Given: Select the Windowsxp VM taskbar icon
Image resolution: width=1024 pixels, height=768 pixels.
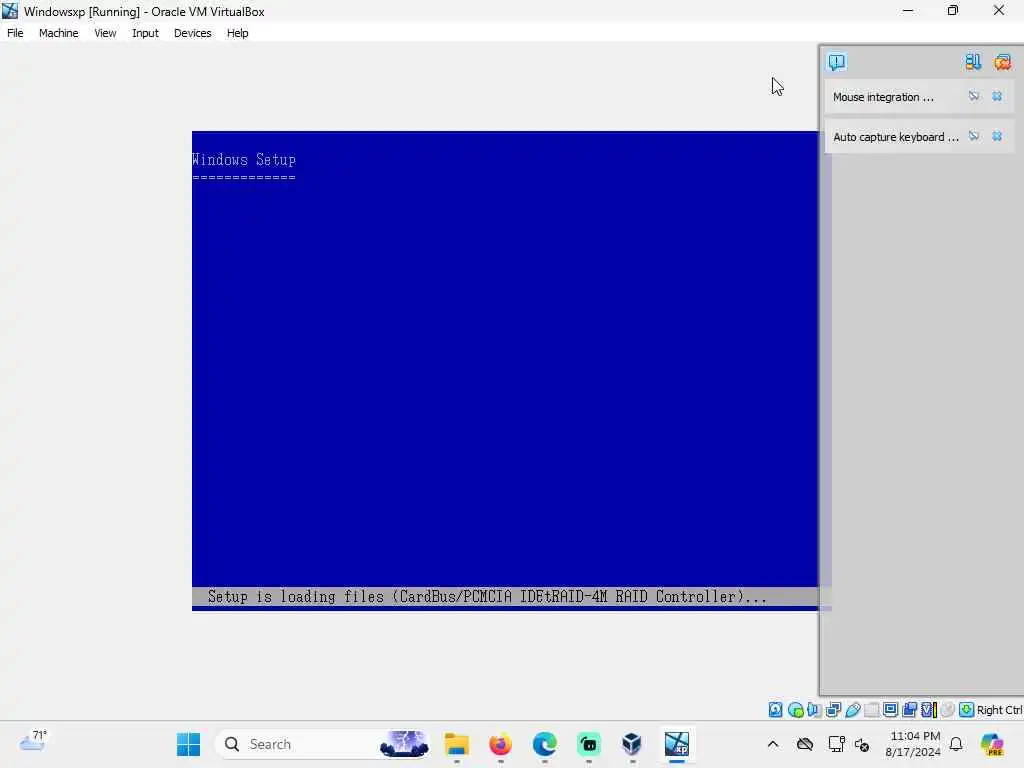Looking at the screenshot, I should coord(677,744).
